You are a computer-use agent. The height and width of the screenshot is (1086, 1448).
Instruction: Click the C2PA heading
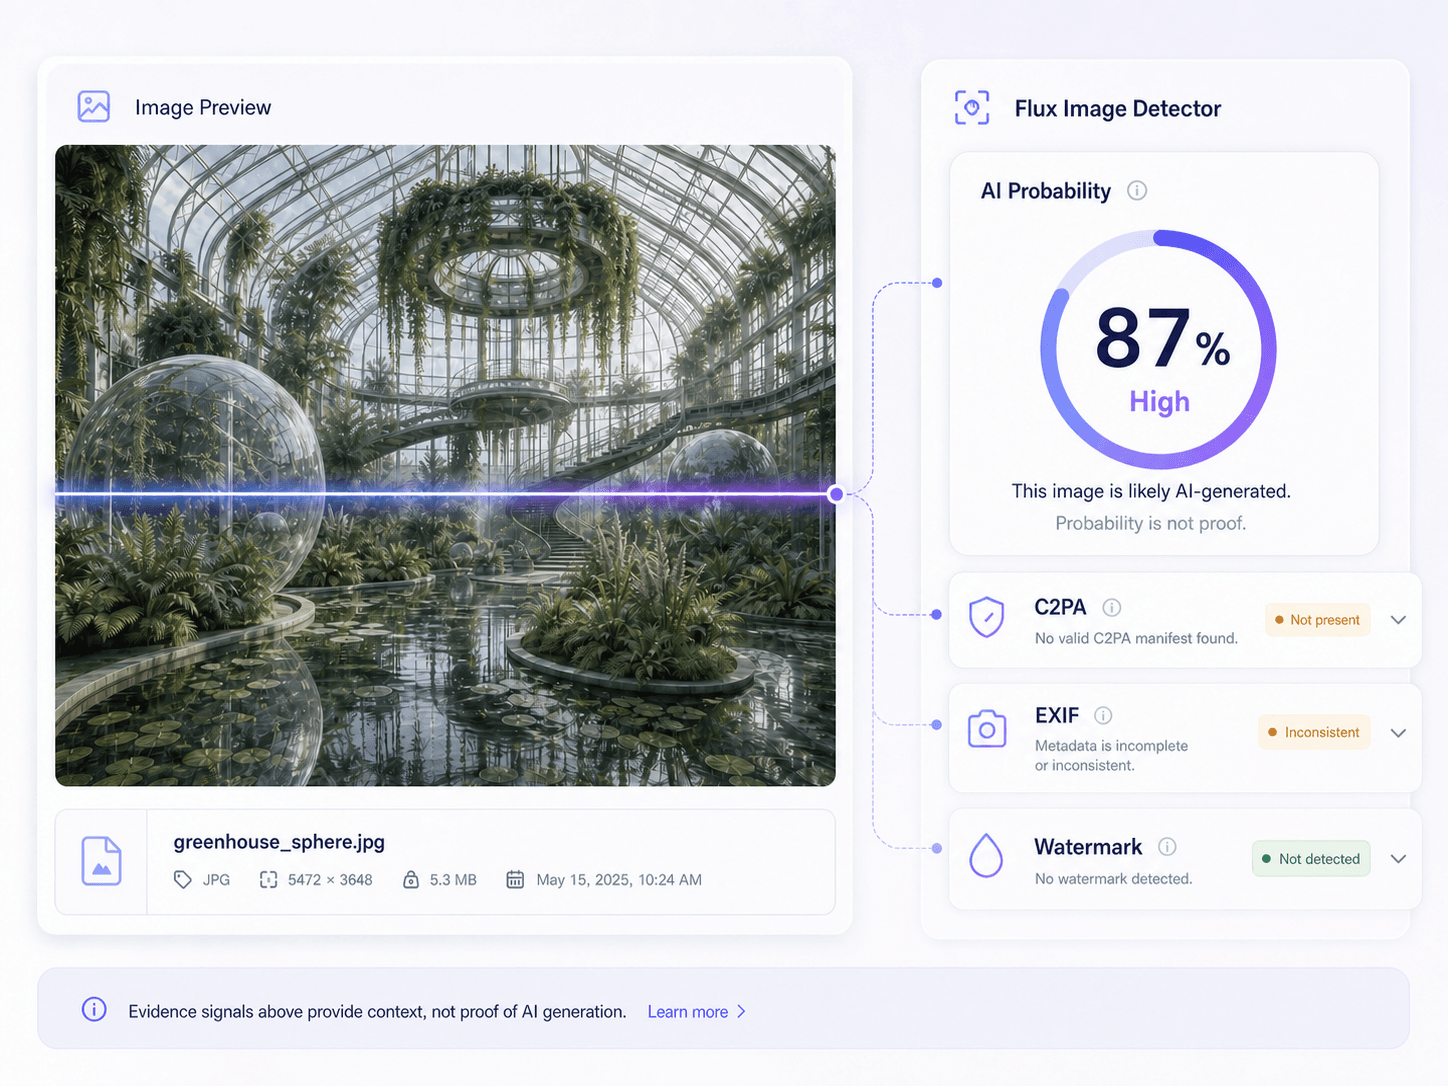[x=1060, y=607]
